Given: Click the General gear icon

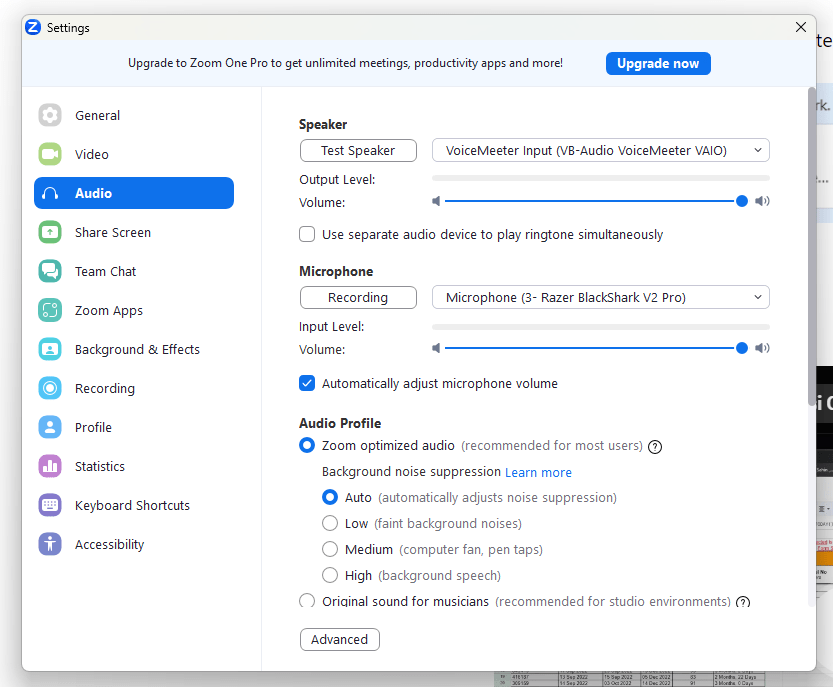Looking at the screenshot, I should pyautogui.click(x=50, y=115).
